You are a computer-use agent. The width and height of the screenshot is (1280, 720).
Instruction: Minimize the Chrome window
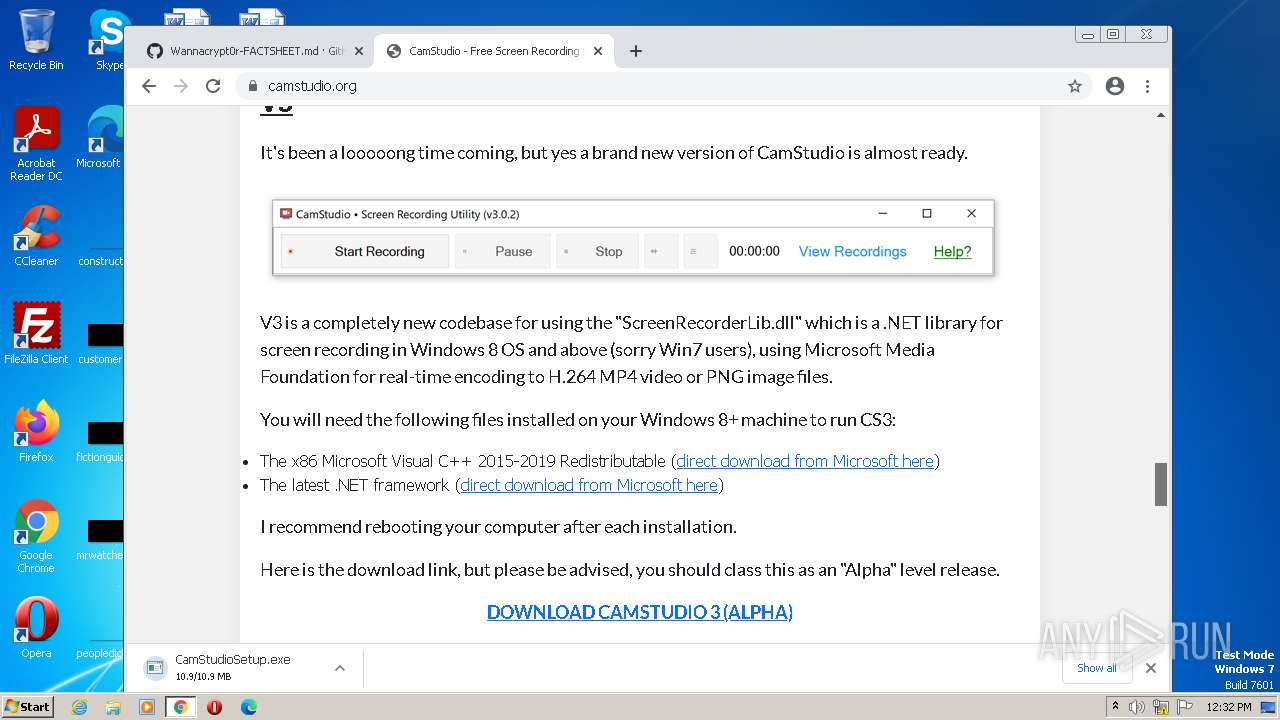pos(1087,34)
